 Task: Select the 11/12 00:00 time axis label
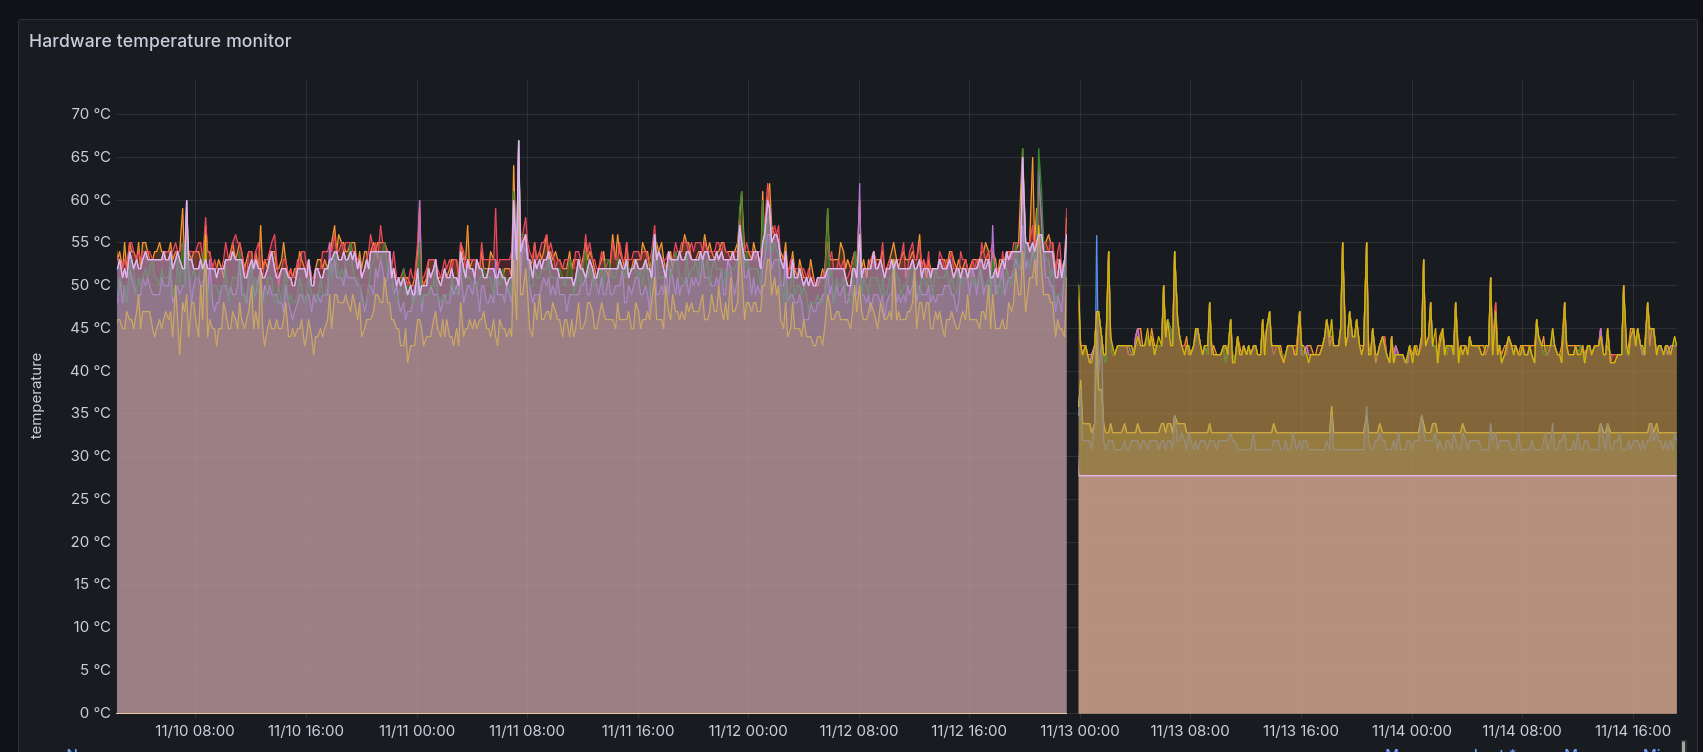(748, 731)
